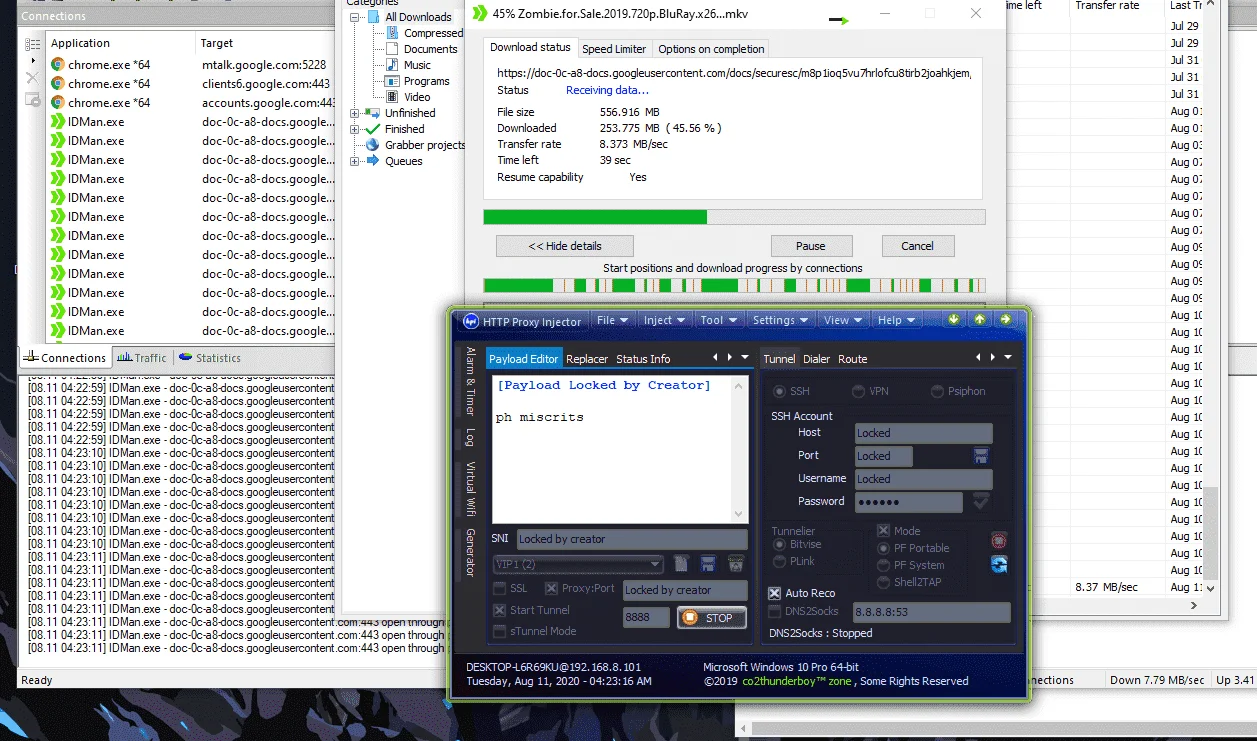Open the Tool menu dropdown

[719, 320]
